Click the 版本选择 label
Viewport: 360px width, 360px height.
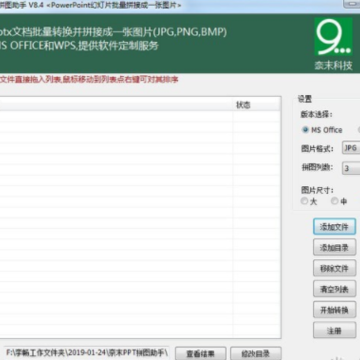(x=317, y=115)
